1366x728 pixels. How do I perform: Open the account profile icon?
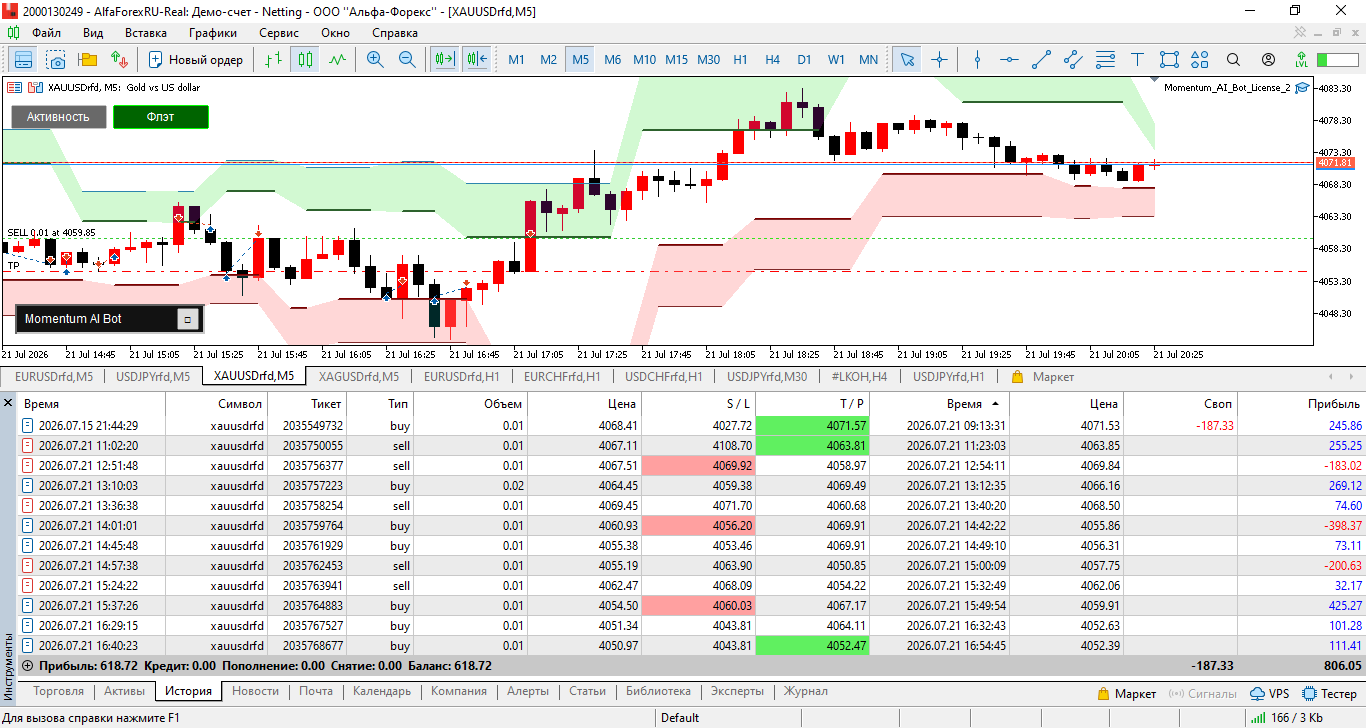click(x=1268, y=60)
